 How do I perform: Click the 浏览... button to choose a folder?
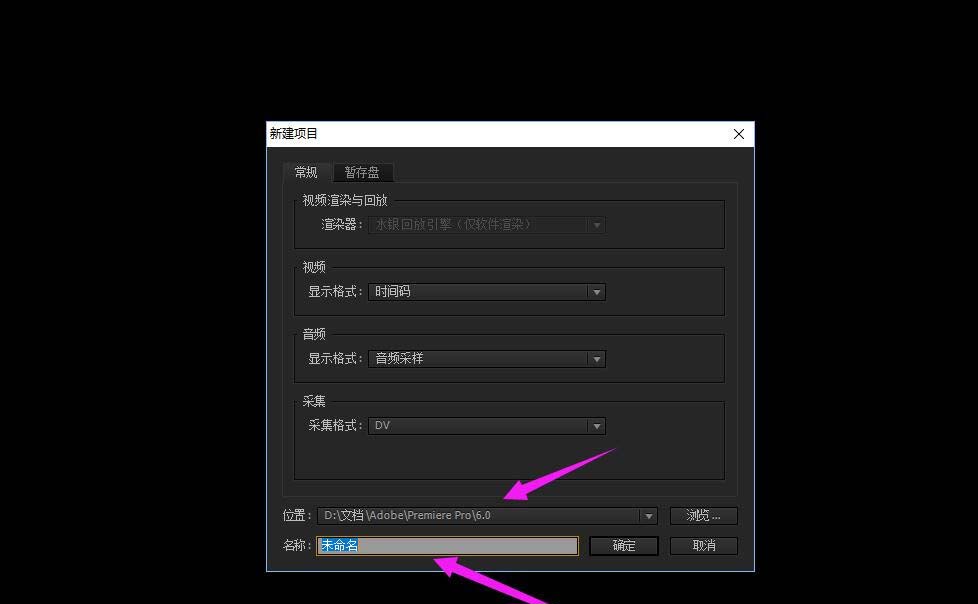(x=703, y=515)
